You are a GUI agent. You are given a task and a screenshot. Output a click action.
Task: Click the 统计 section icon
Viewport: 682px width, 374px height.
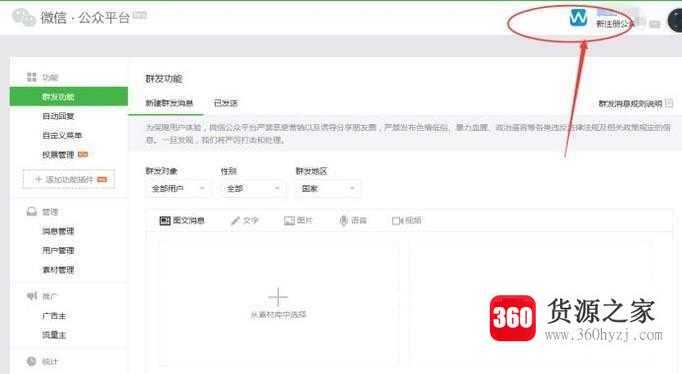pos(31,361)
